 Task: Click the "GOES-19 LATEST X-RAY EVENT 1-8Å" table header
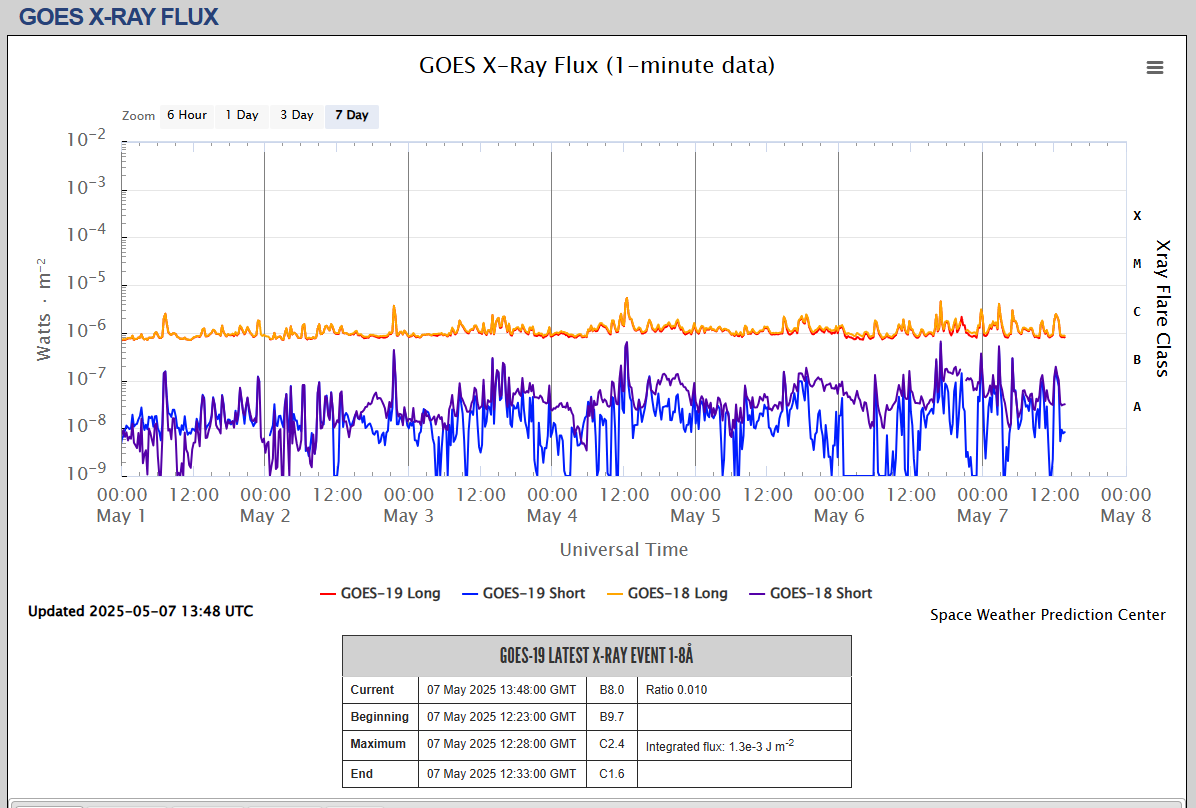click(x=596, y=655)
